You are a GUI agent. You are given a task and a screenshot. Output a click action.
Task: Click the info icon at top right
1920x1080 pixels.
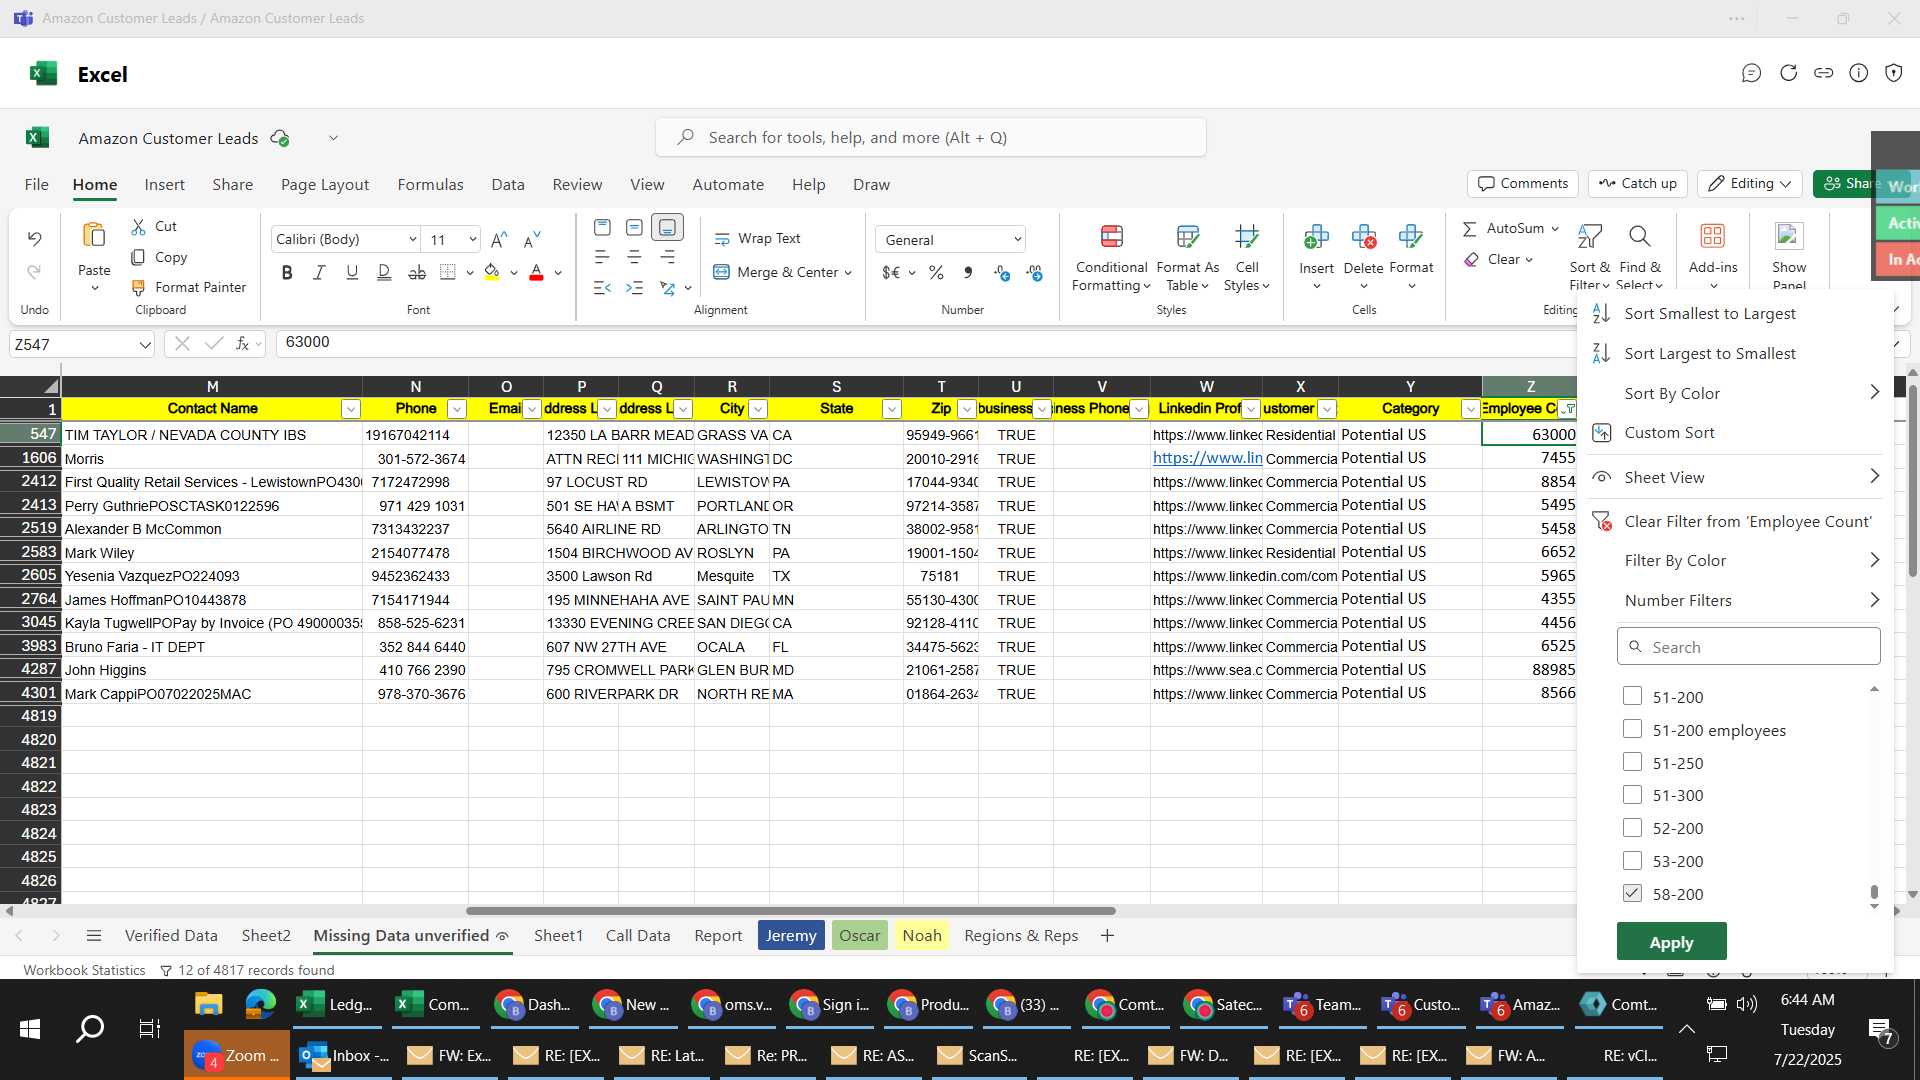pos(1858,73)
